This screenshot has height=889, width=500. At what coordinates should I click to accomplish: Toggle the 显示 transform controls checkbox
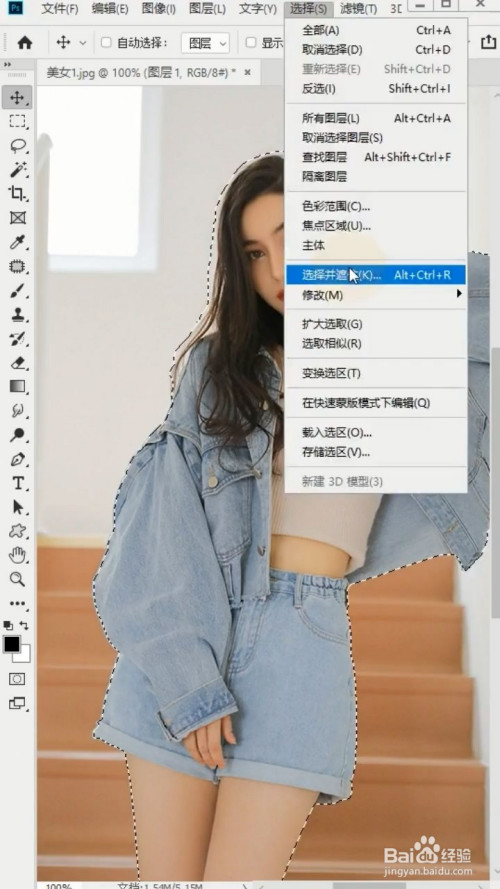point(251,43)
